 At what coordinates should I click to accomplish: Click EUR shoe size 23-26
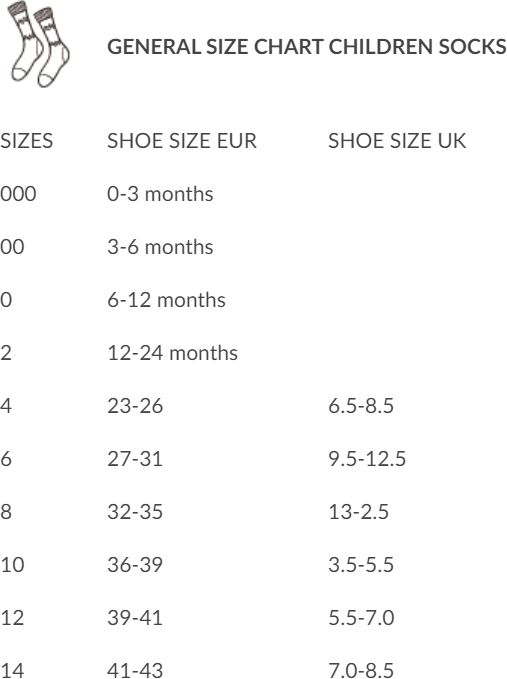click(135, 406)
